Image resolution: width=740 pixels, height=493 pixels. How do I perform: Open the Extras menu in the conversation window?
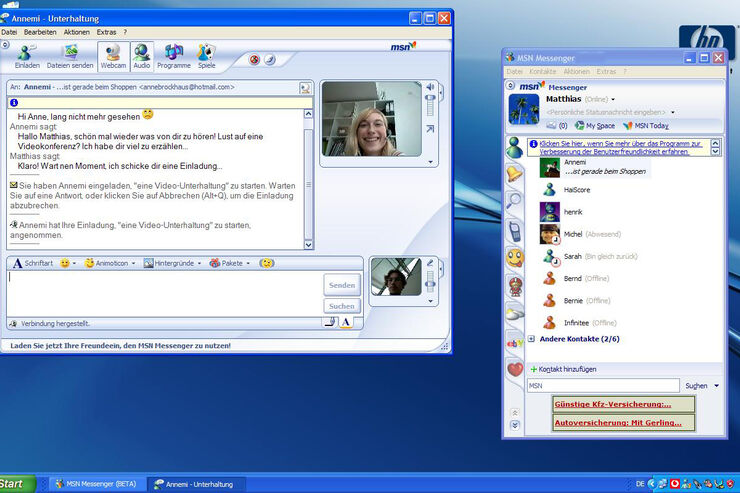(x=106, y=32)
